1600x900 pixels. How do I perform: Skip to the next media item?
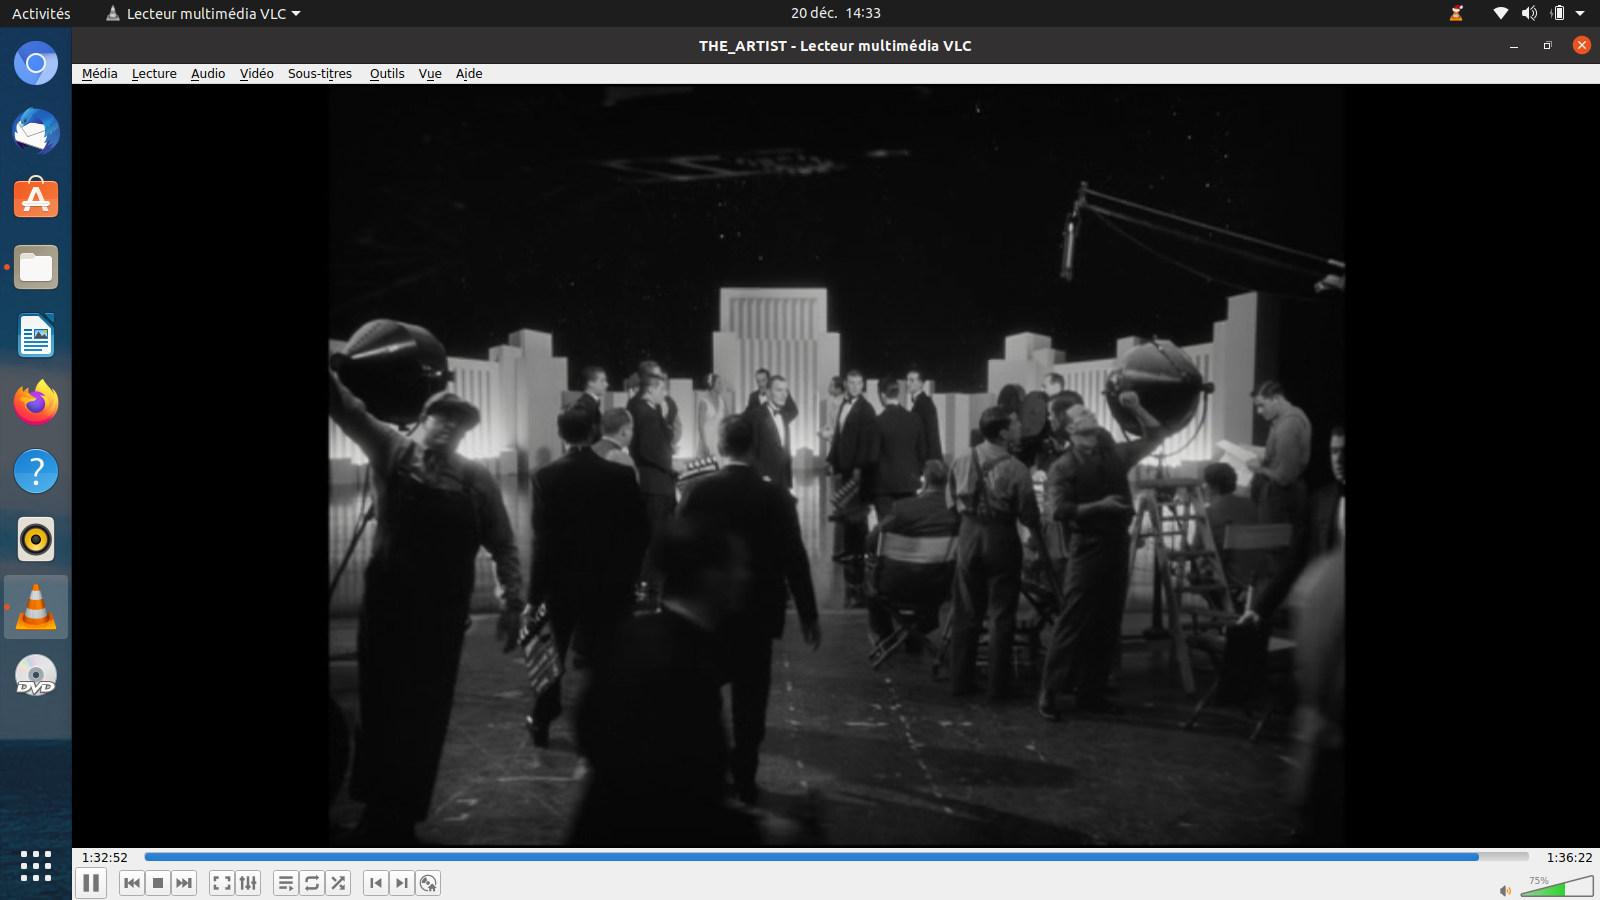point(184,883)
